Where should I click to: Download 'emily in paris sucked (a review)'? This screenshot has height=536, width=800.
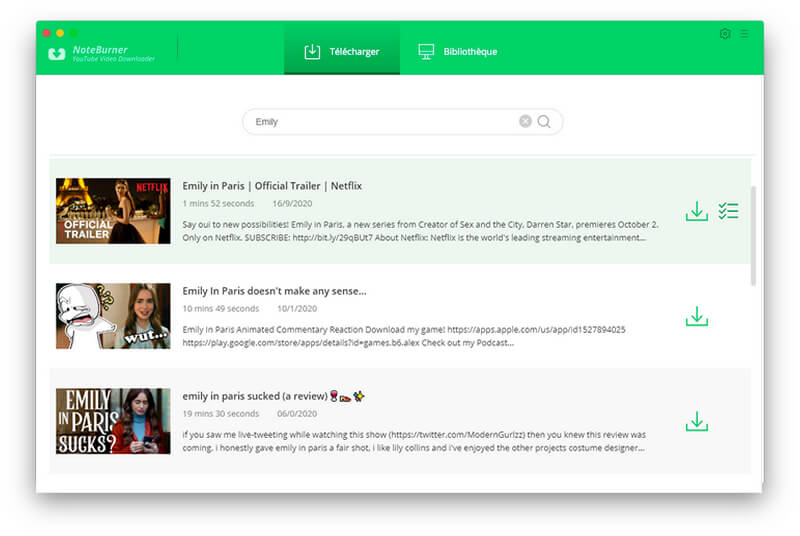coord(696,421)
